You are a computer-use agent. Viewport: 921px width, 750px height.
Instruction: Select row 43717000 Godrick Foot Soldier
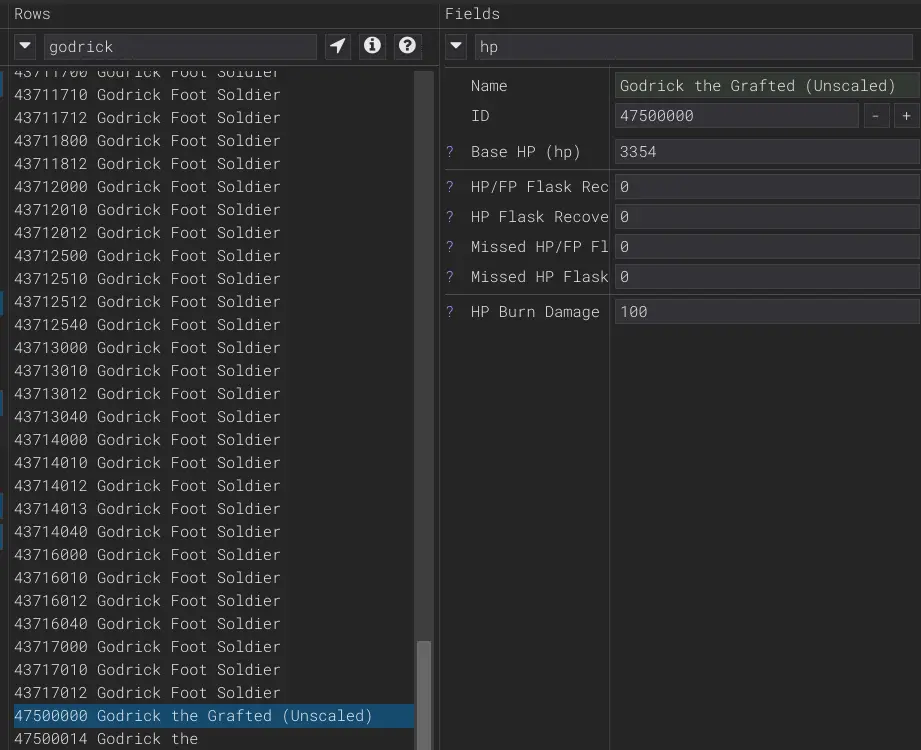click(x=214, y=647)
